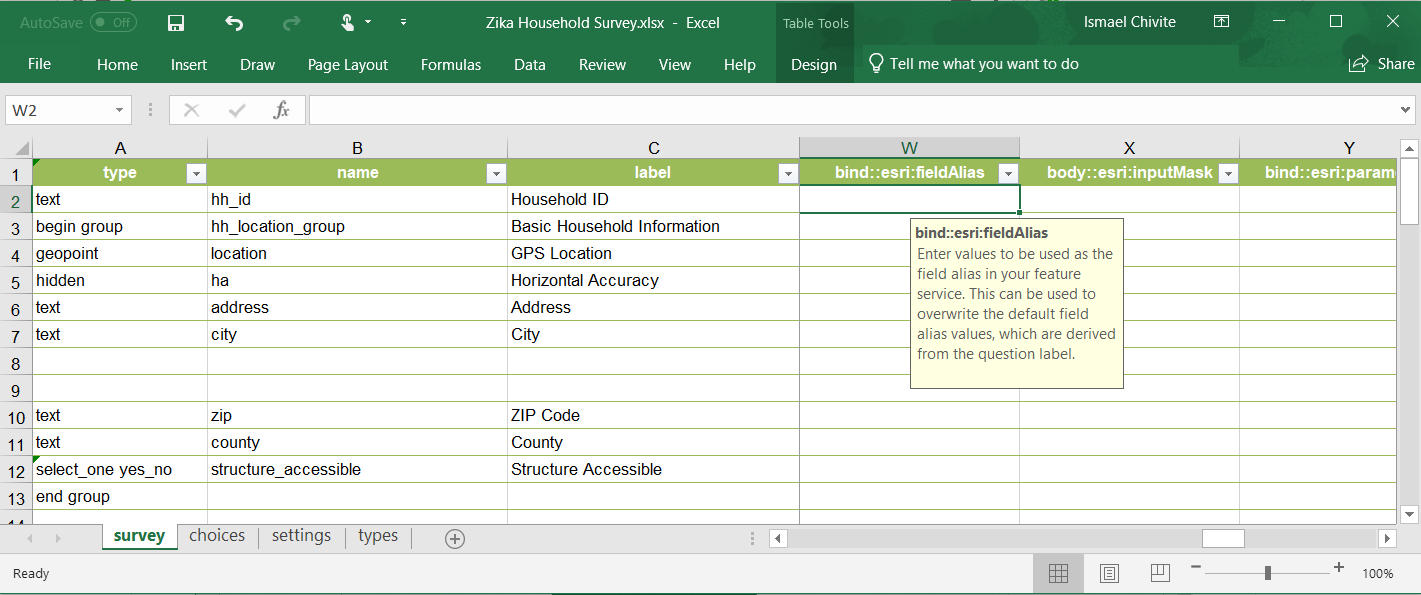Image resolution: width=1421 pixels, height=595 pixels.
Task: Click the New Sheet plus button
Action: 455,537
